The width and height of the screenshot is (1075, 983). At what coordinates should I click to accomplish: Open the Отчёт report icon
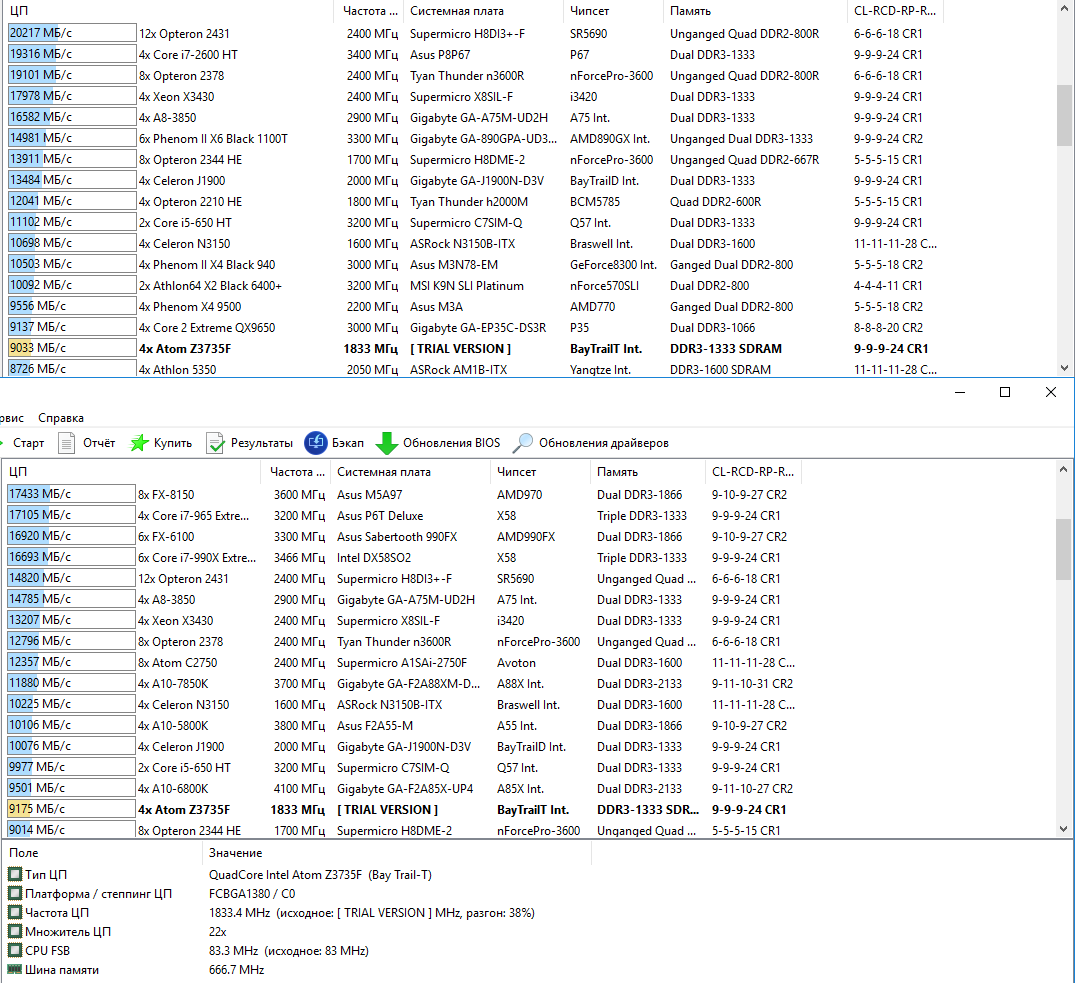tap(67, 443)
